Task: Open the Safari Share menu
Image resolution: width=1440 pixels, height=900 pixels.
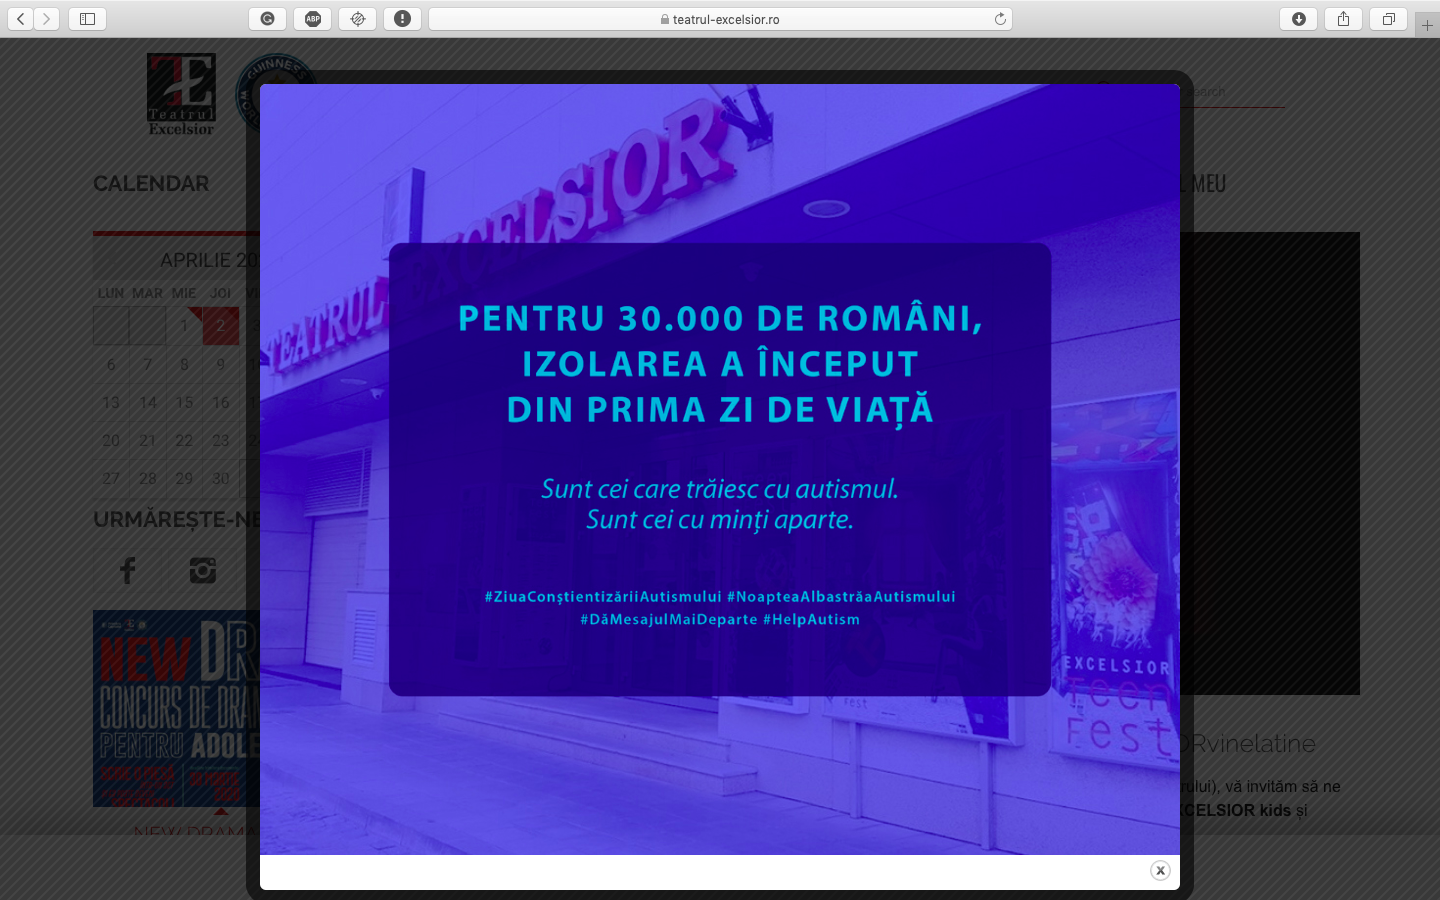Action: (1343, 19)
